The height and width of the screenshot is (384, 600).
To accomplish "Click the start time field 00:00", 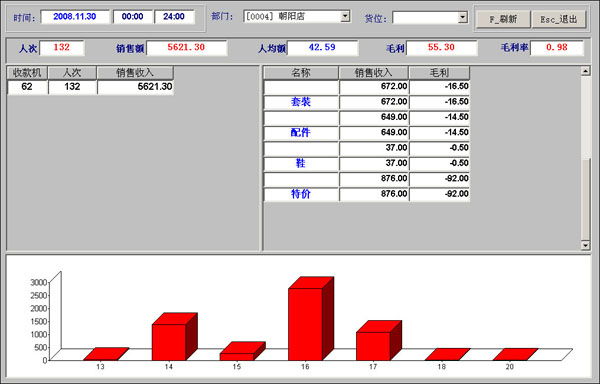I will [132, 16].
